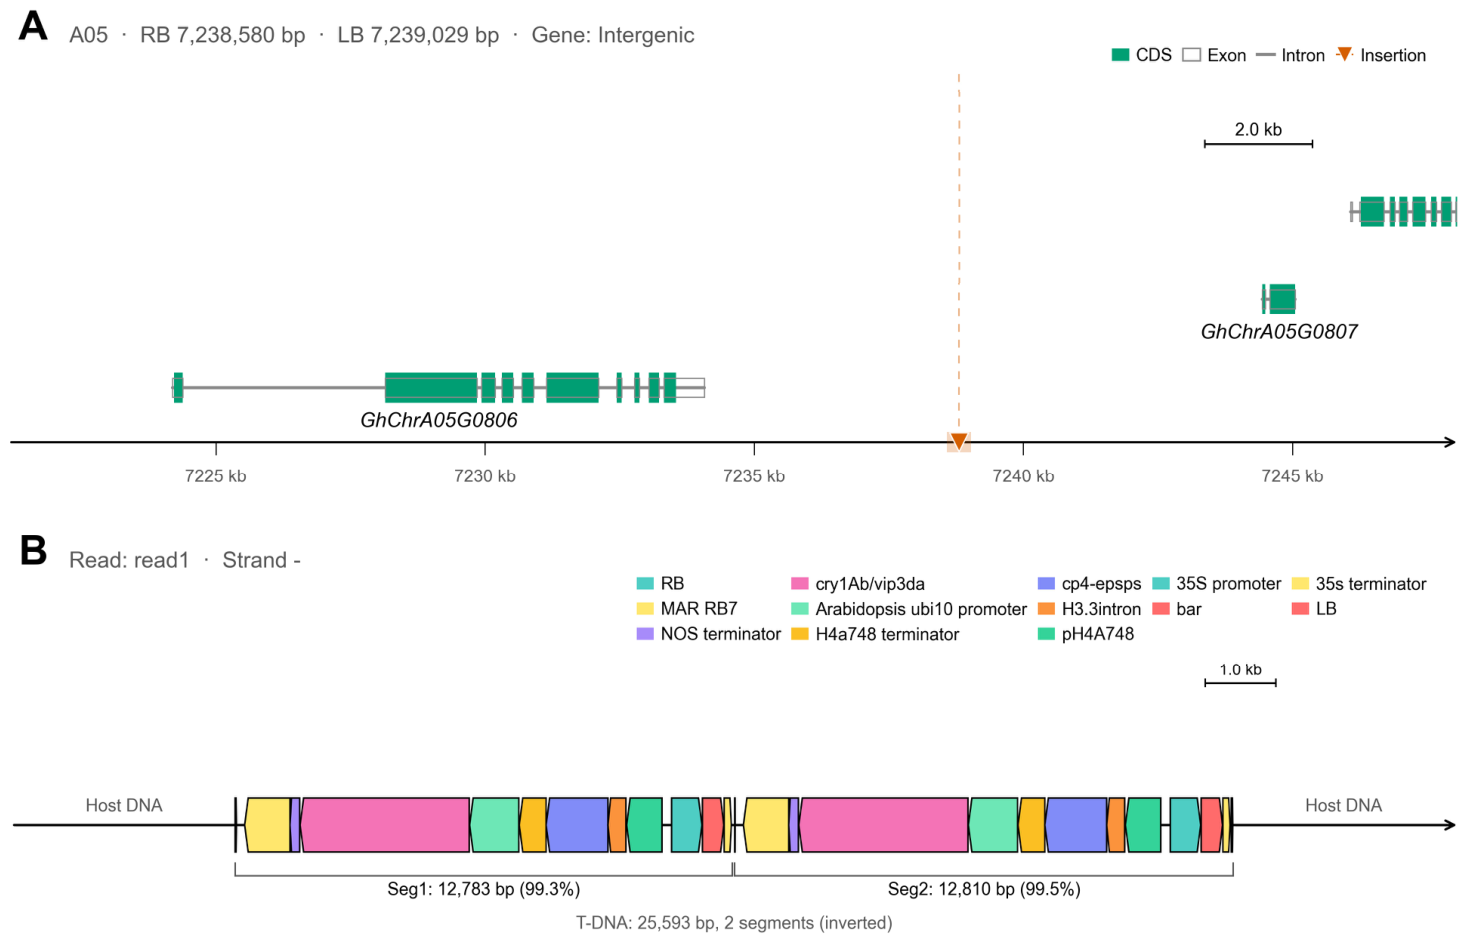The width and height of the screenshot is (1466, 942).
Task: Click the orange insertion triangle on the genome axis
Action: 959,441
